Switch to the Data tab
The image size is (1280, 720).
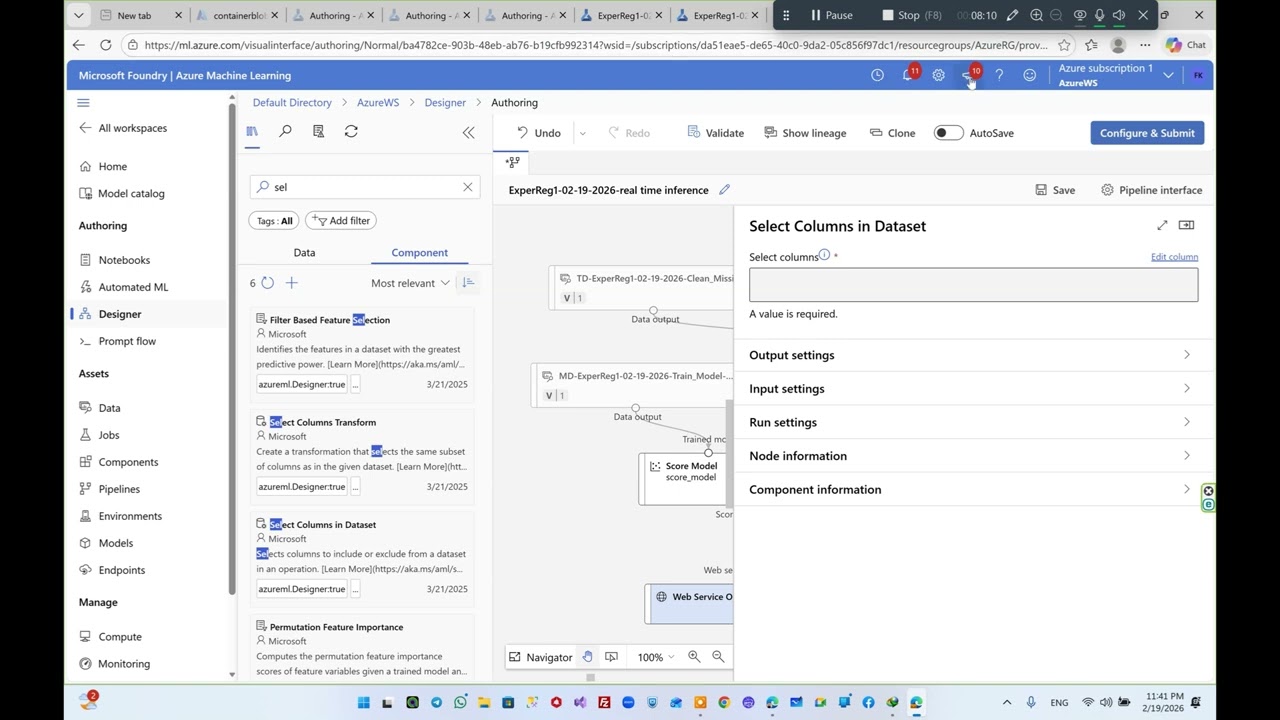point(304,253)
